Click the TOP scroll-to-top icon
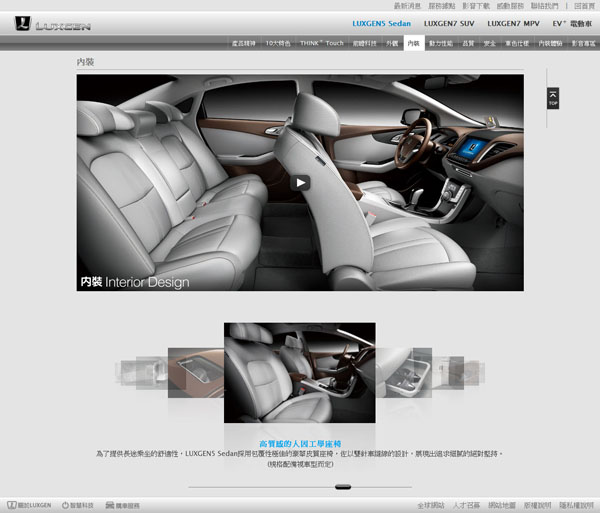This screenshot has width=600, height=513. tap(553, 98)
